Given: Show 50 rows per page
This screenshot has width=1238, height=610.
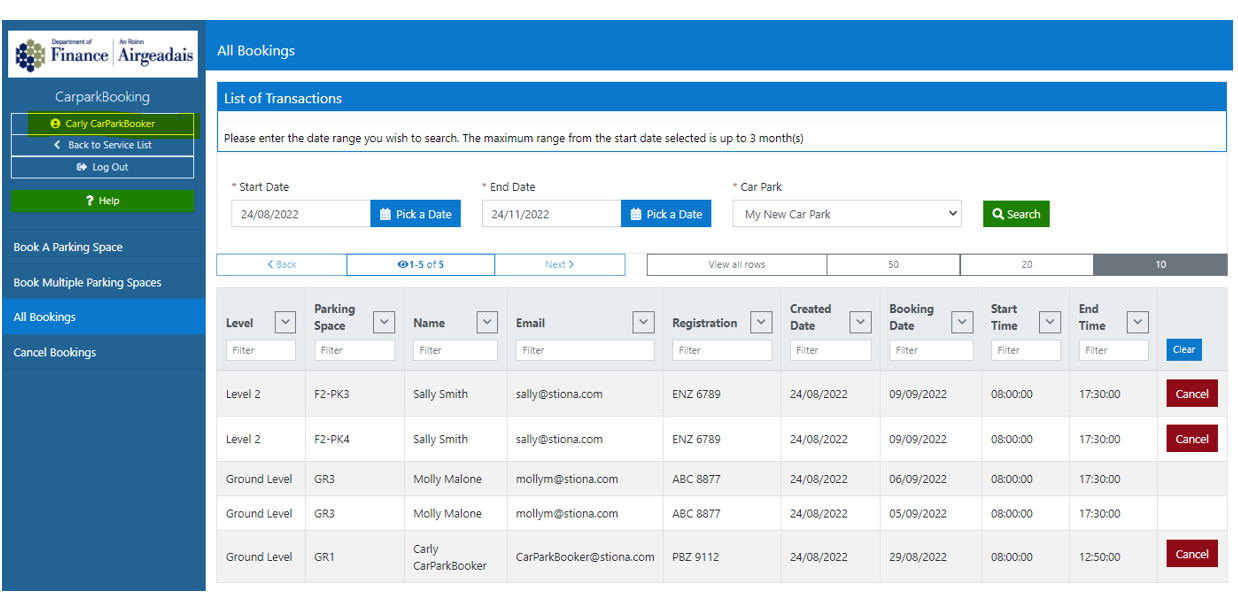Looking at the screenshot, I should [x=893, y=265].
